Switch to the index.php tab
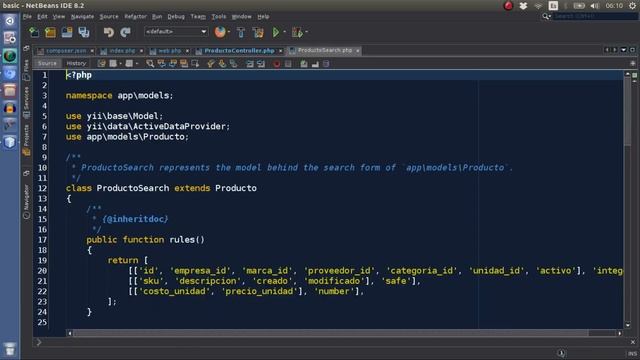Image resolution: width=640 pixels, height=360 pixels. click(122, 51)
